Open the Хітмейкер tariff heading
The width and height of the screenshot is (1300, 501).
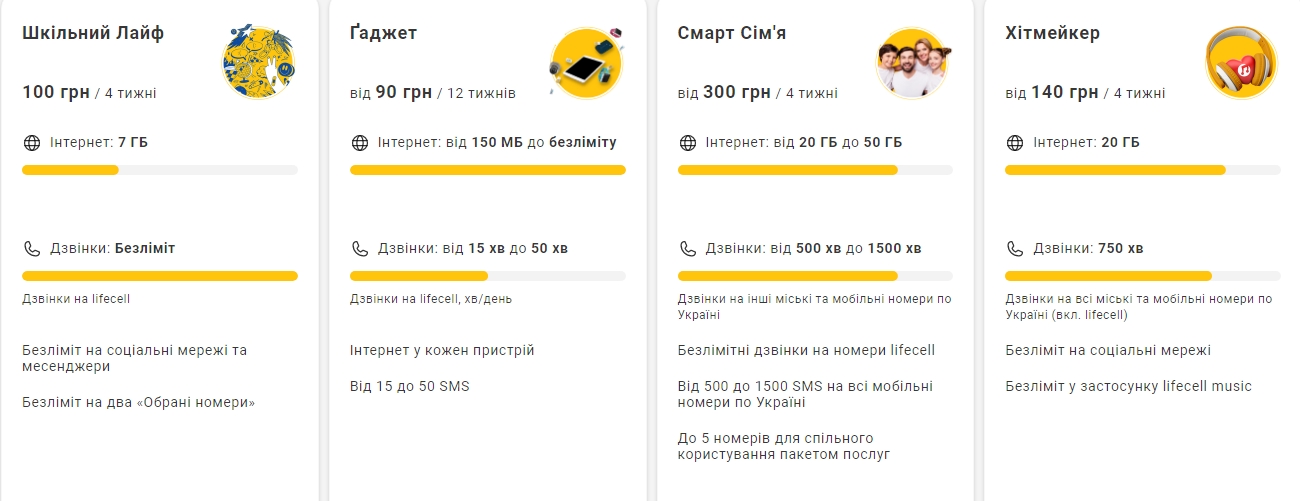coord(1052,33)
